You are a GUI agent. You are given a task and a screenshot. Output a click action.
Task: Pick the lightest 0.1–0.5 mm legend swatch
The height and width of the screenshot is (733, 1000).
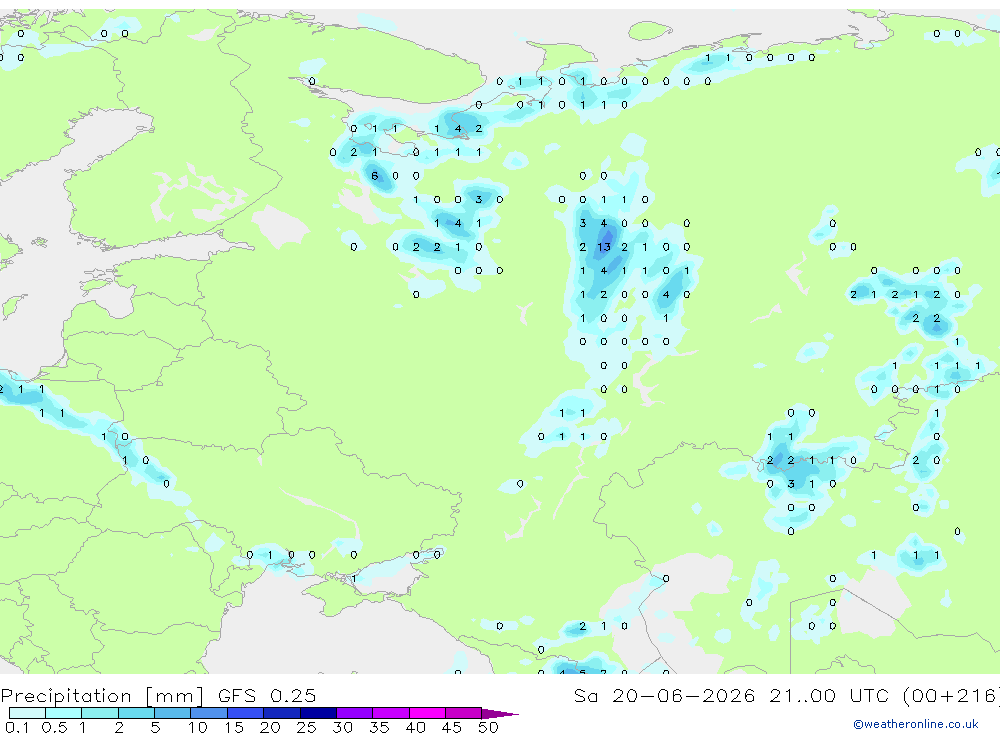pos(27,713)
